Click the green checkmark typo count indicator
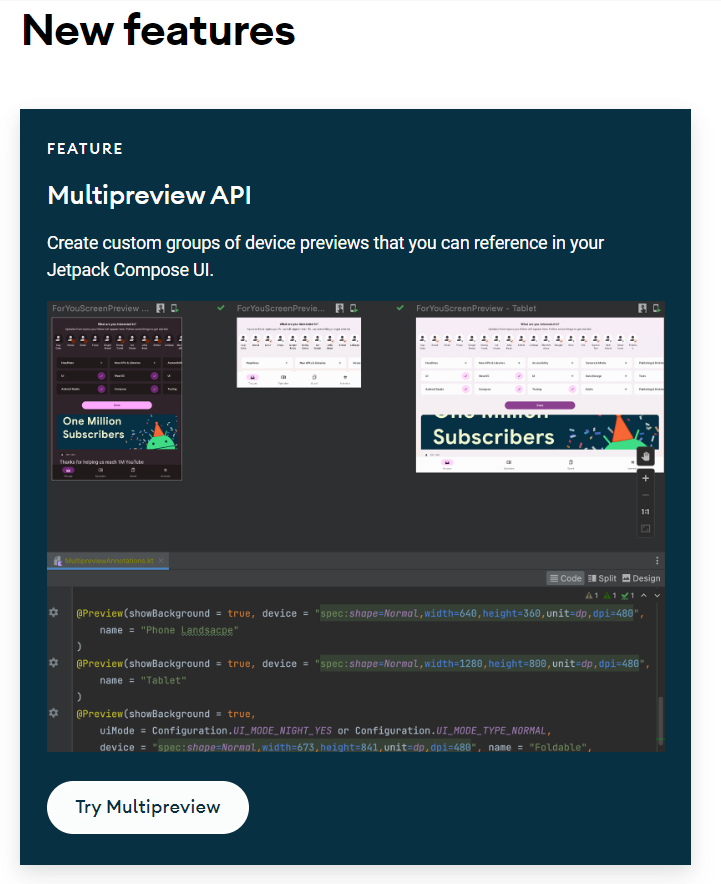The image size is (721, 884). pyautogui.click(x=628, y=595)
